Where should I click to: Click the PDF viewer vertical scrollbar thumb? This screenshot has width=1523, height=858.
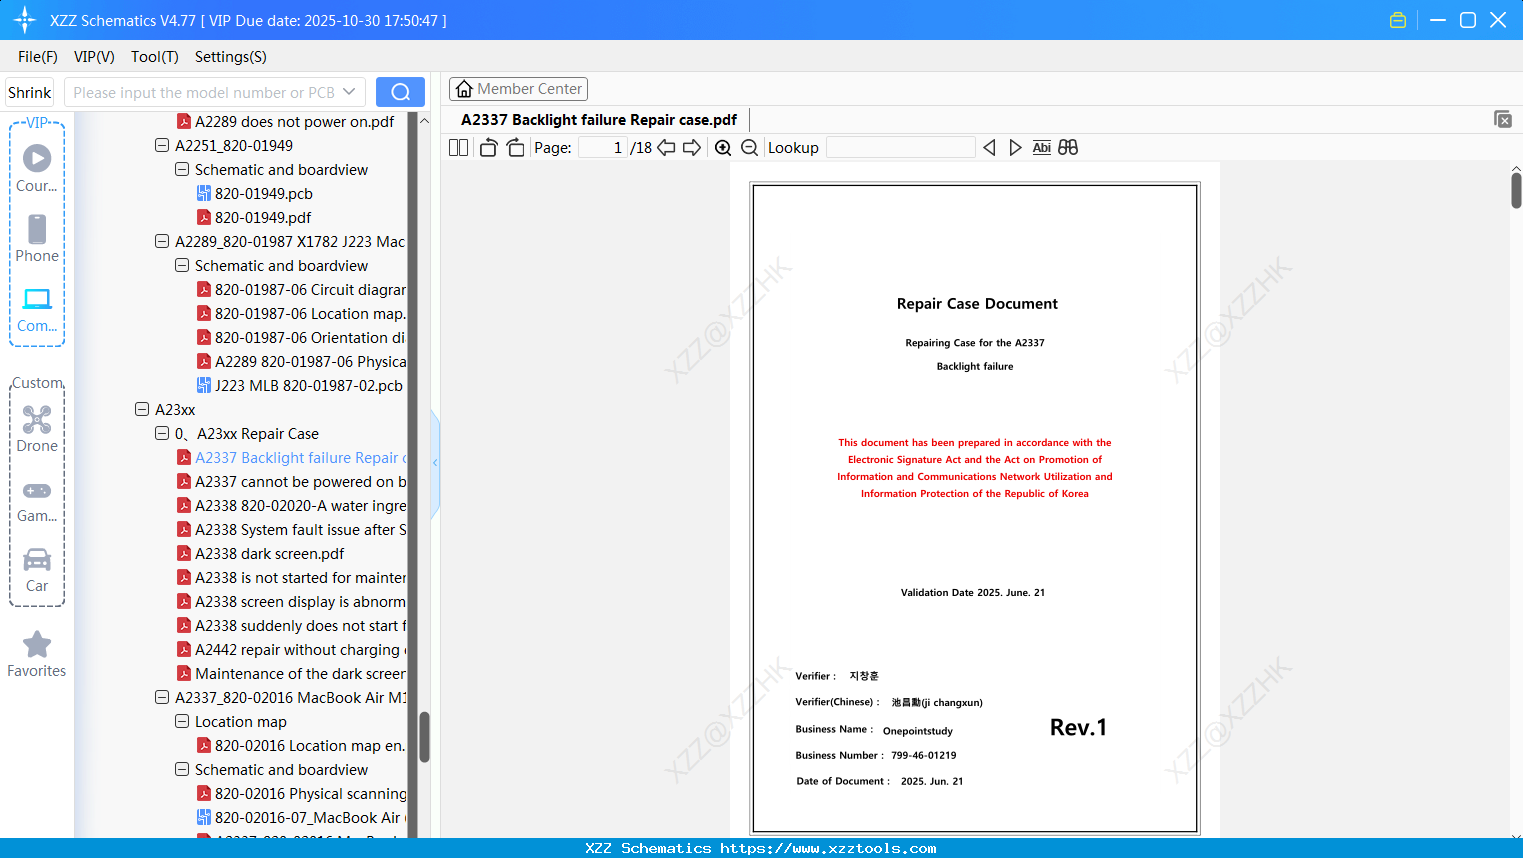1516,190
